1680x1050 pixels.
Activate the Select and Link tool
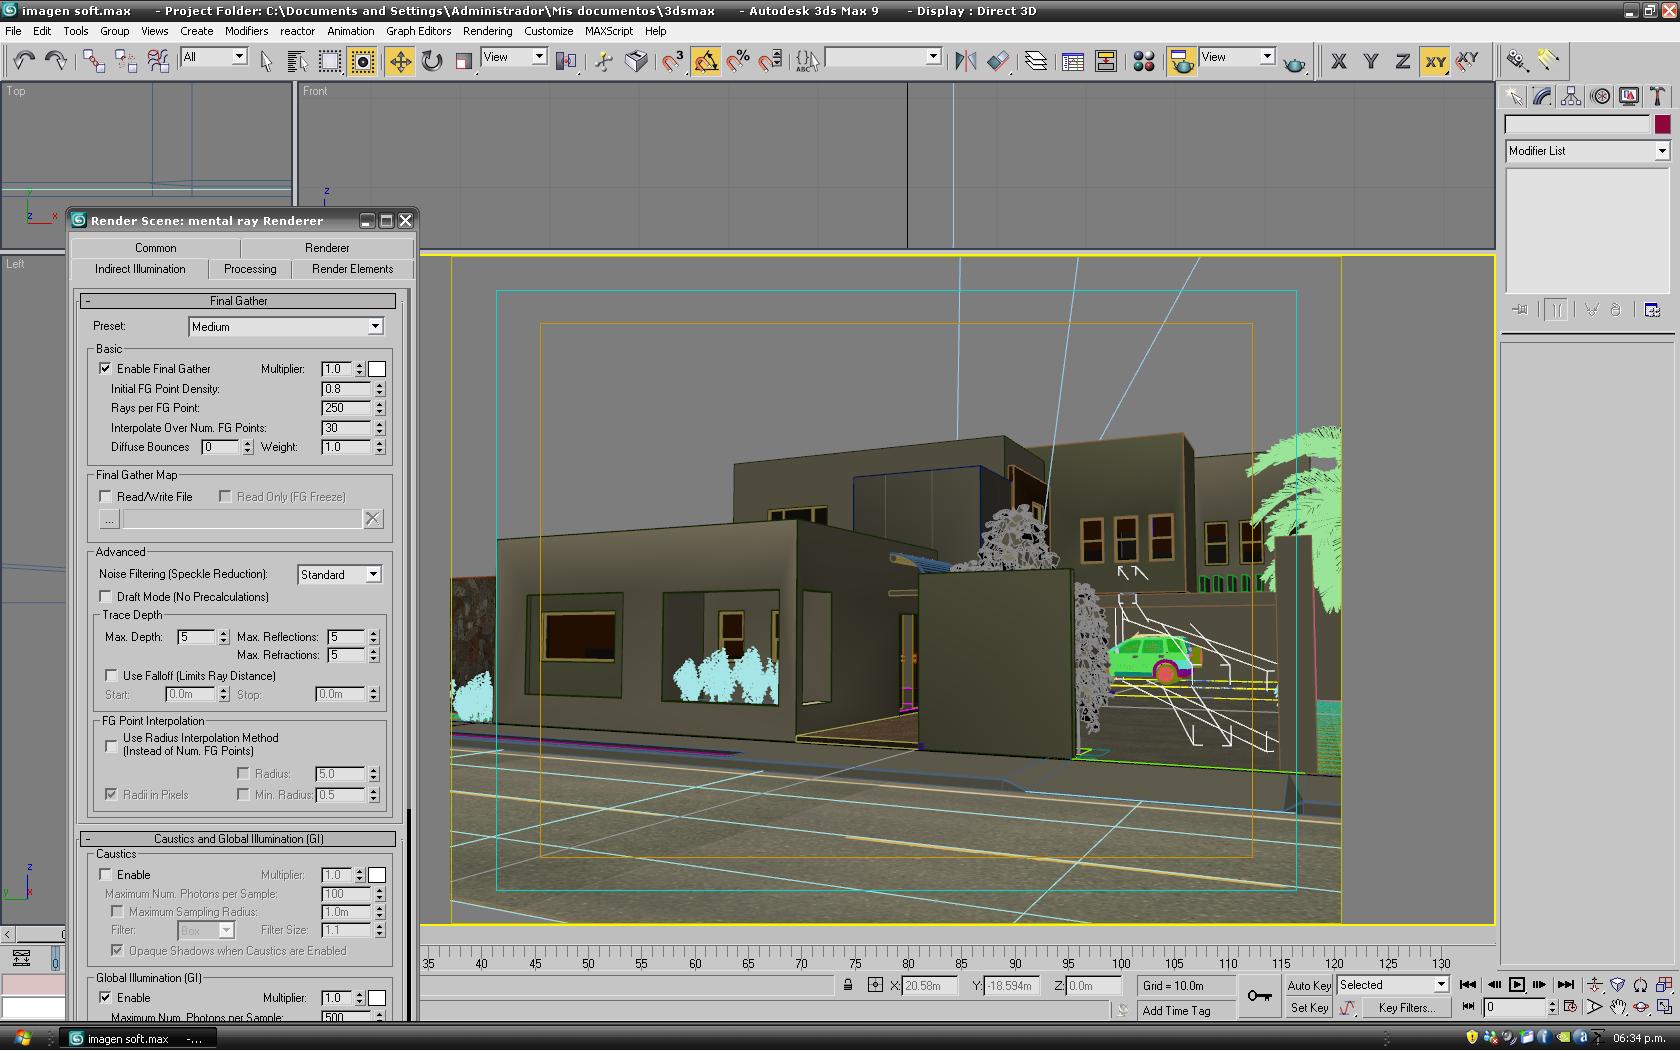tap(93, 61)
